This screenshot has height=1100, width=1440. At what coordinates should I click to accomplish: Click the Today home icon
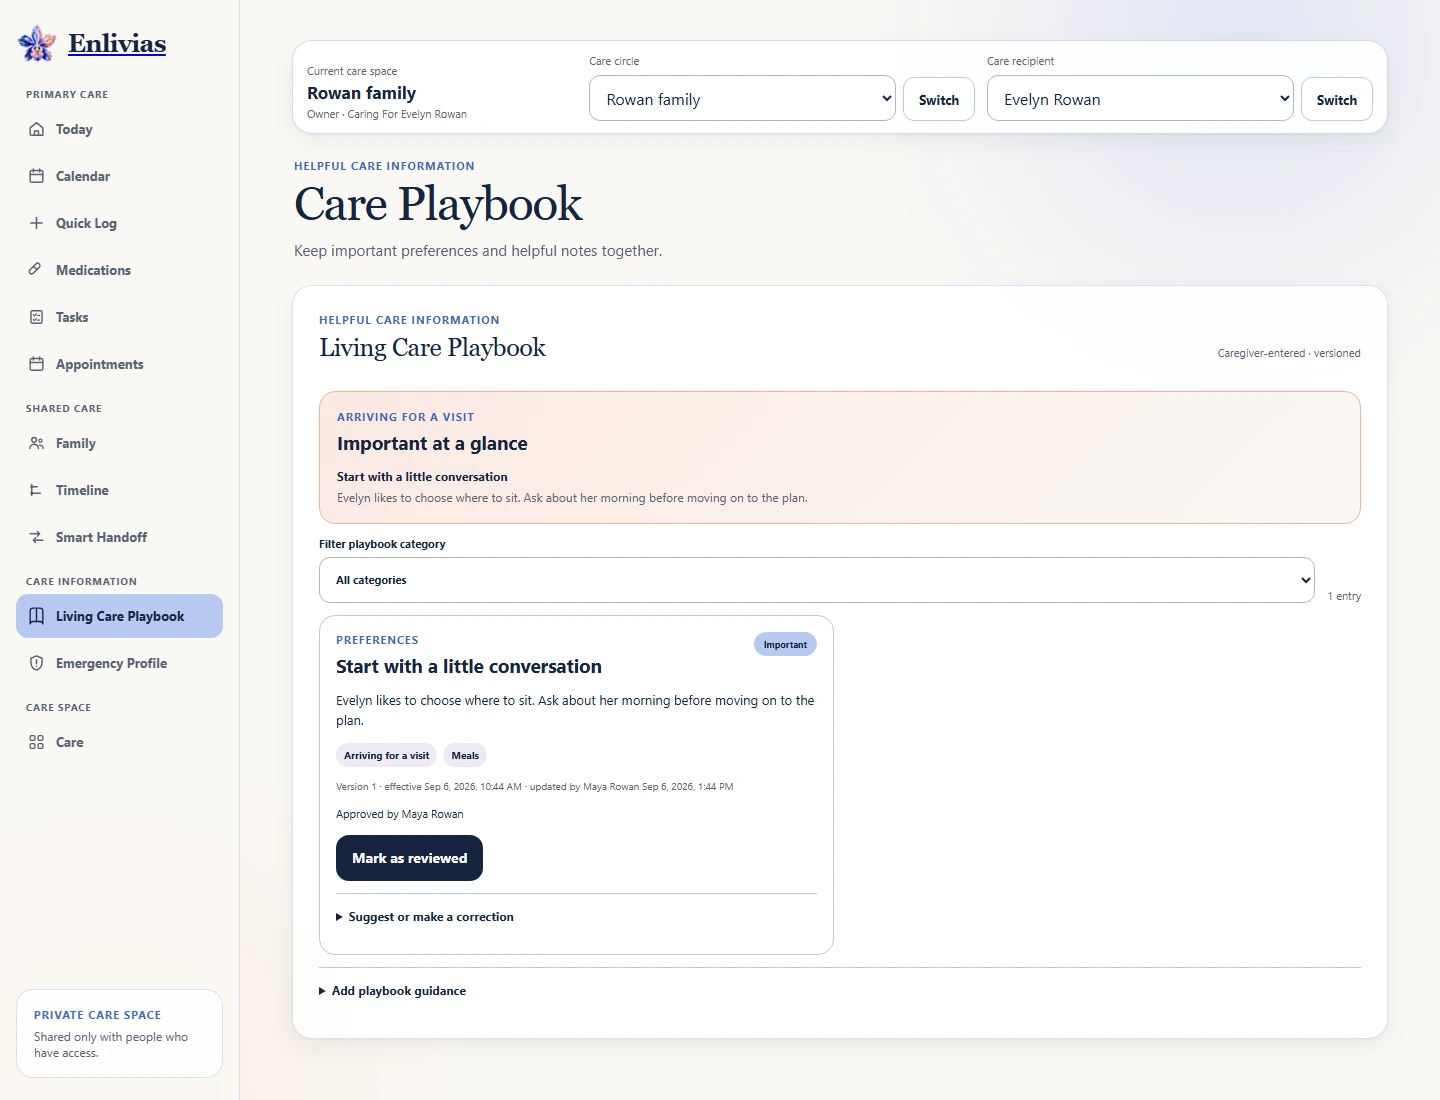(x=36, y=129)
